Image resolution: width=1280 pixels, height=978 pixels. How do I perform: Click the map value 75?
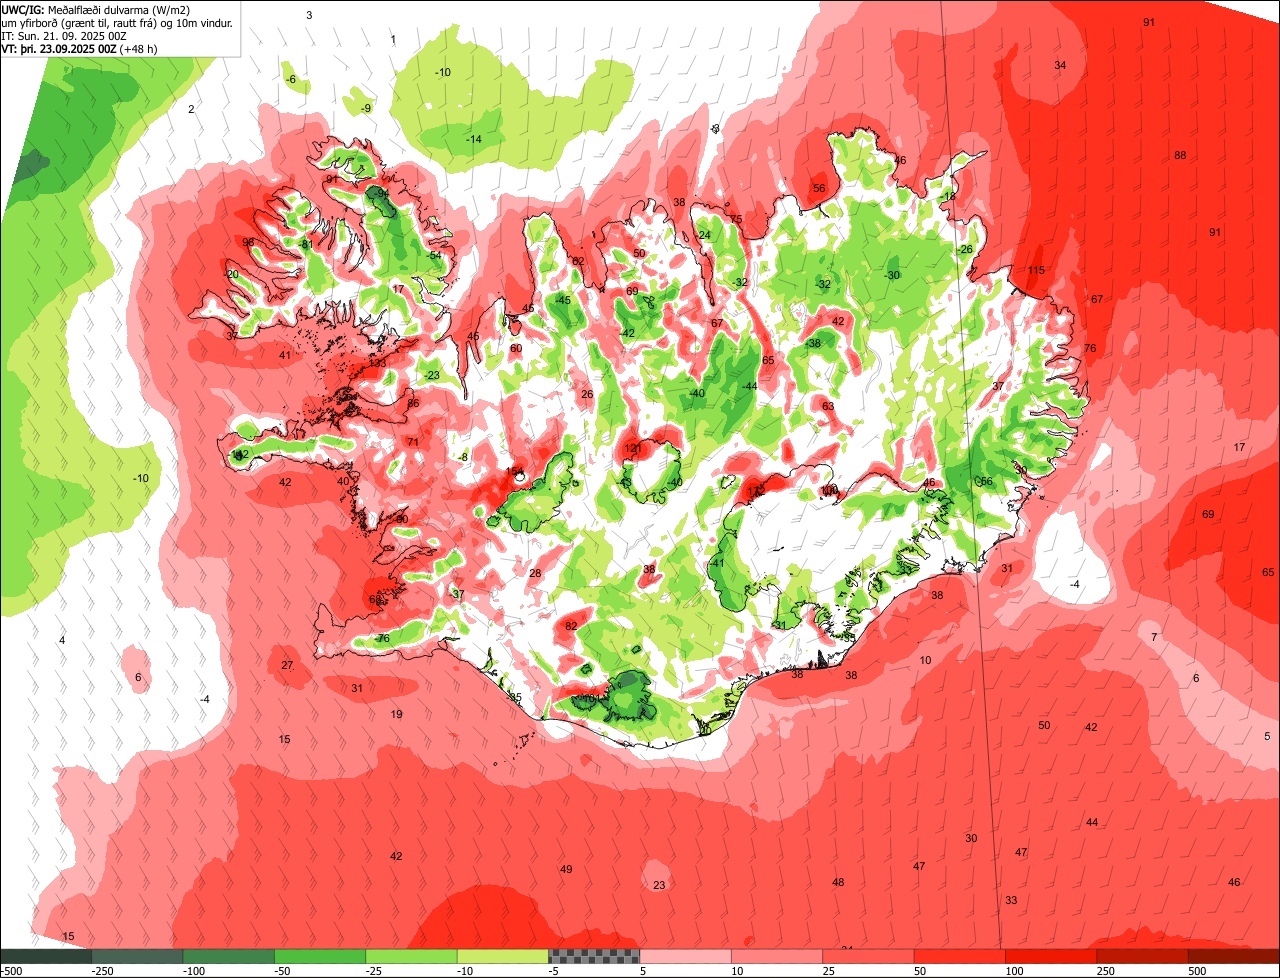[736, 220]
